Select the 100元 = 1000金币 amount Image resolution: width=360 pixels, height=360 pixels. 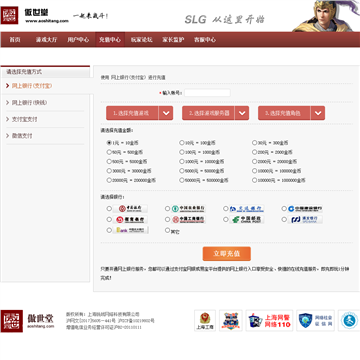pyautogui.click(x=182, y=152)
